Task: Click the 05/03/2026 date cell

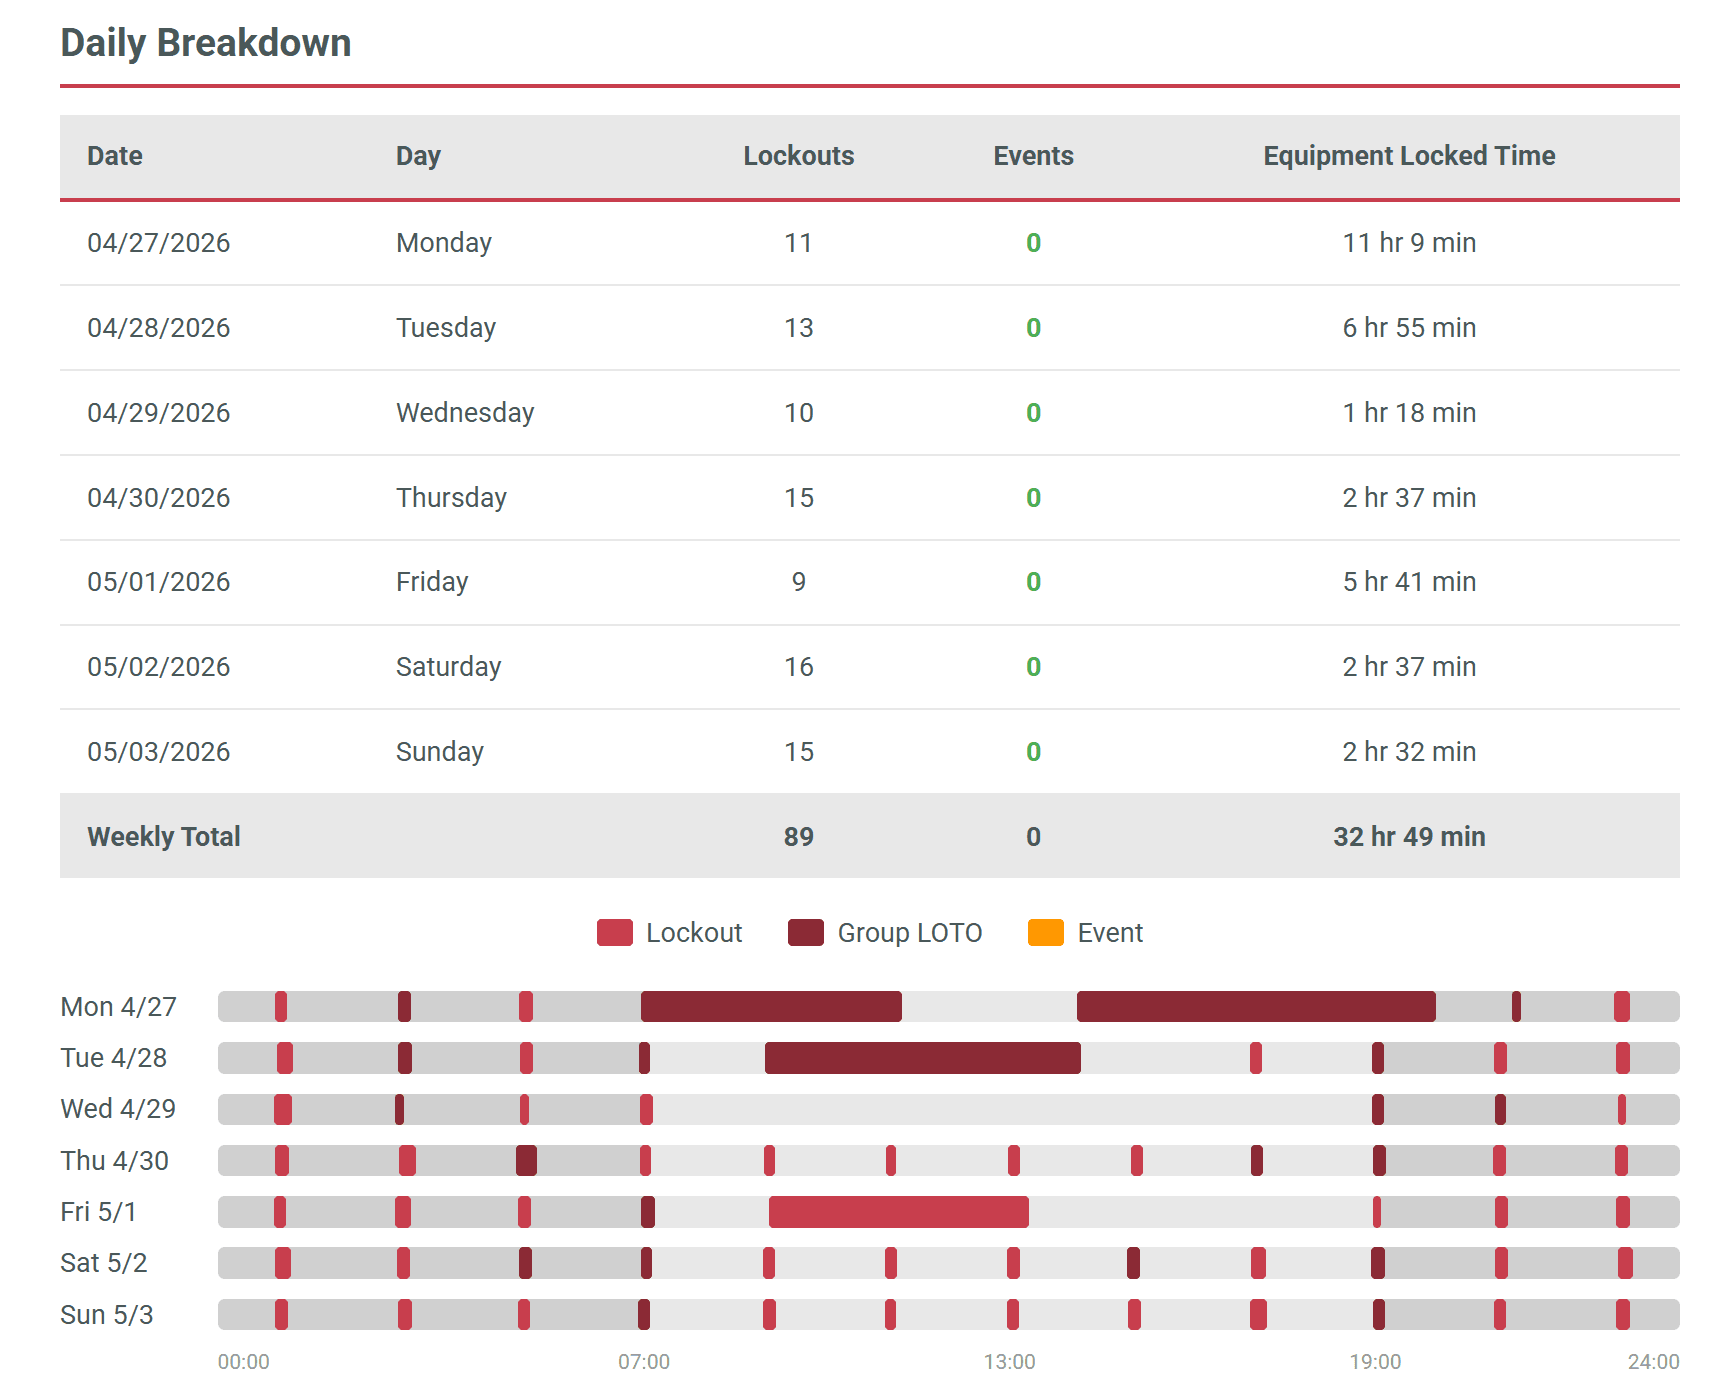Action: click(x=159, y=752)
